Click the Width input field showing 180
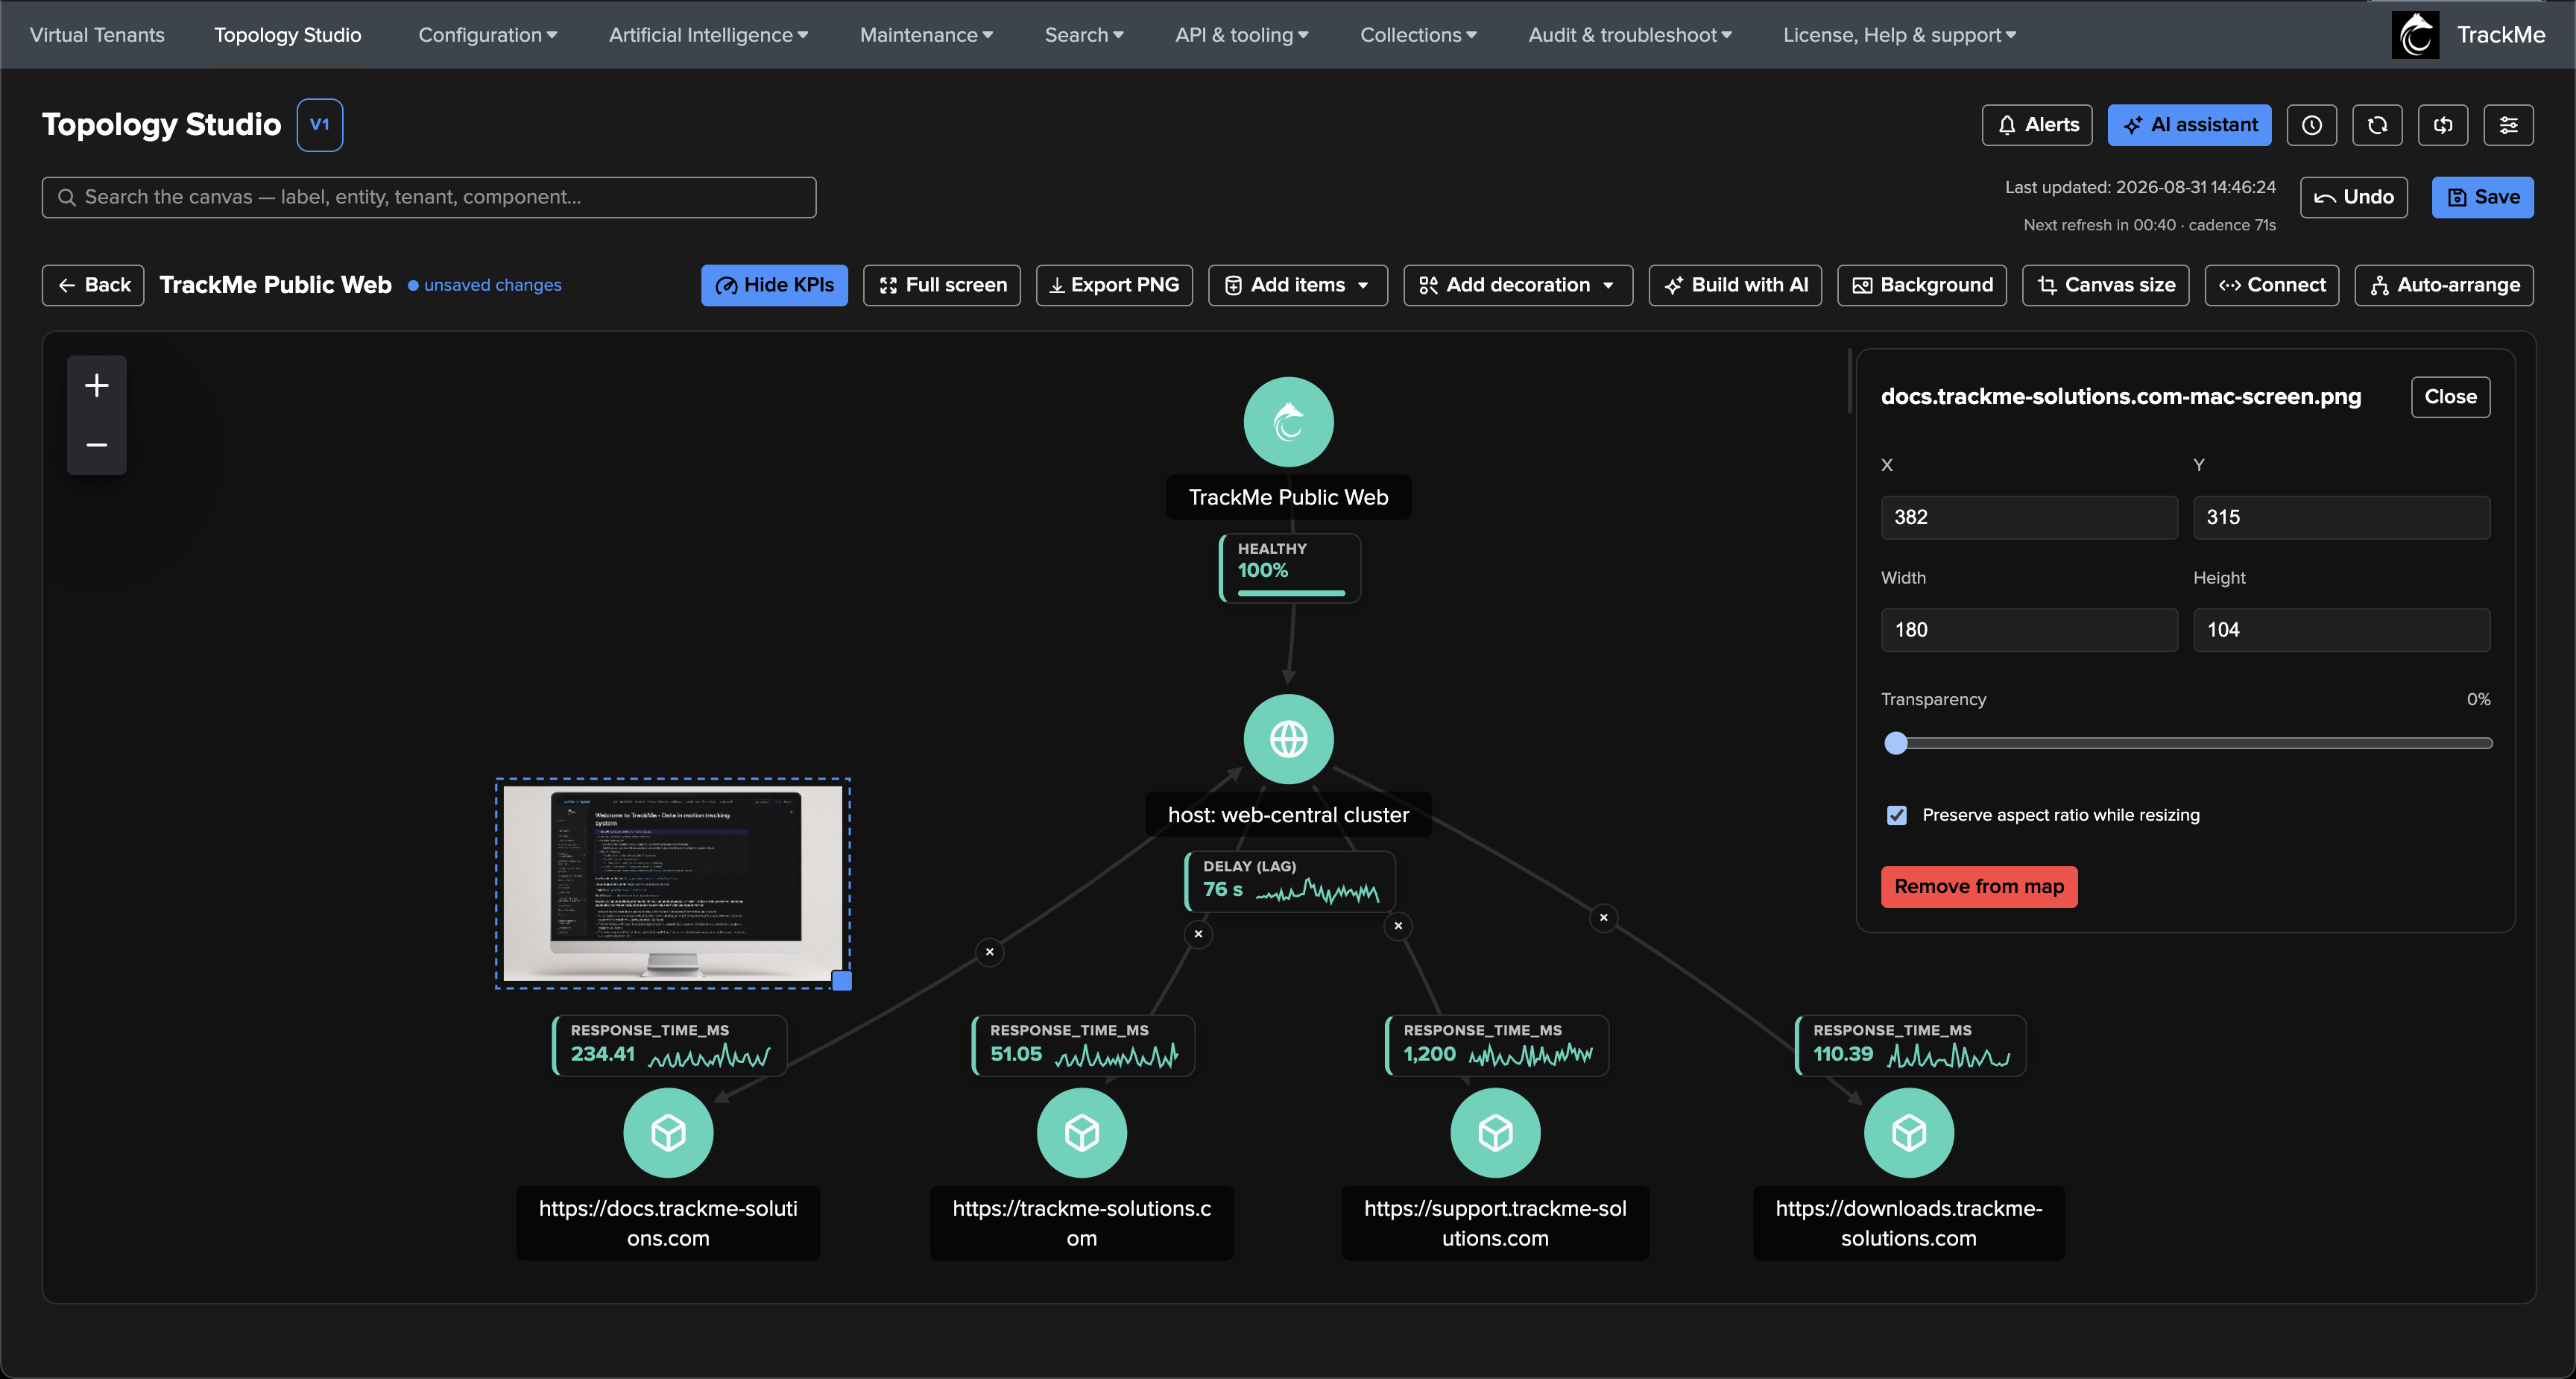Viewport: 2576px width, 1379px height. tap(2029, 630)
